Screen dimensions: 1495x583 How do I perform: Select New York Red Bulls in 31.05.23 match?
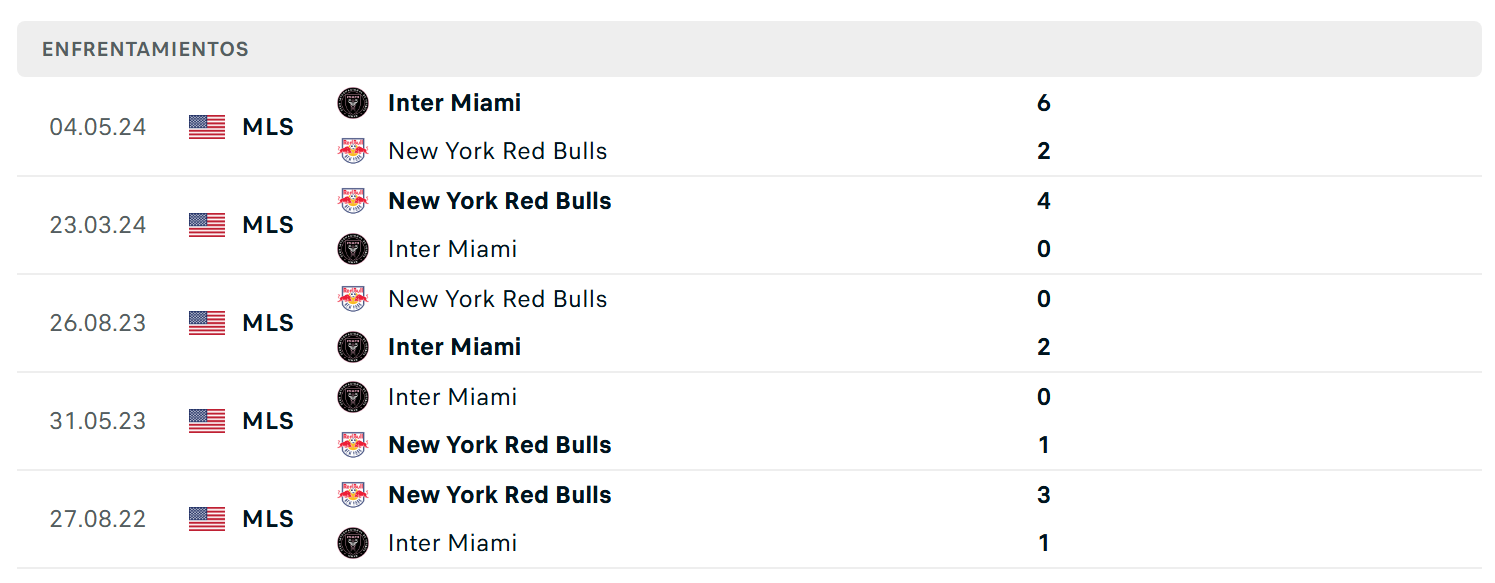500,445
